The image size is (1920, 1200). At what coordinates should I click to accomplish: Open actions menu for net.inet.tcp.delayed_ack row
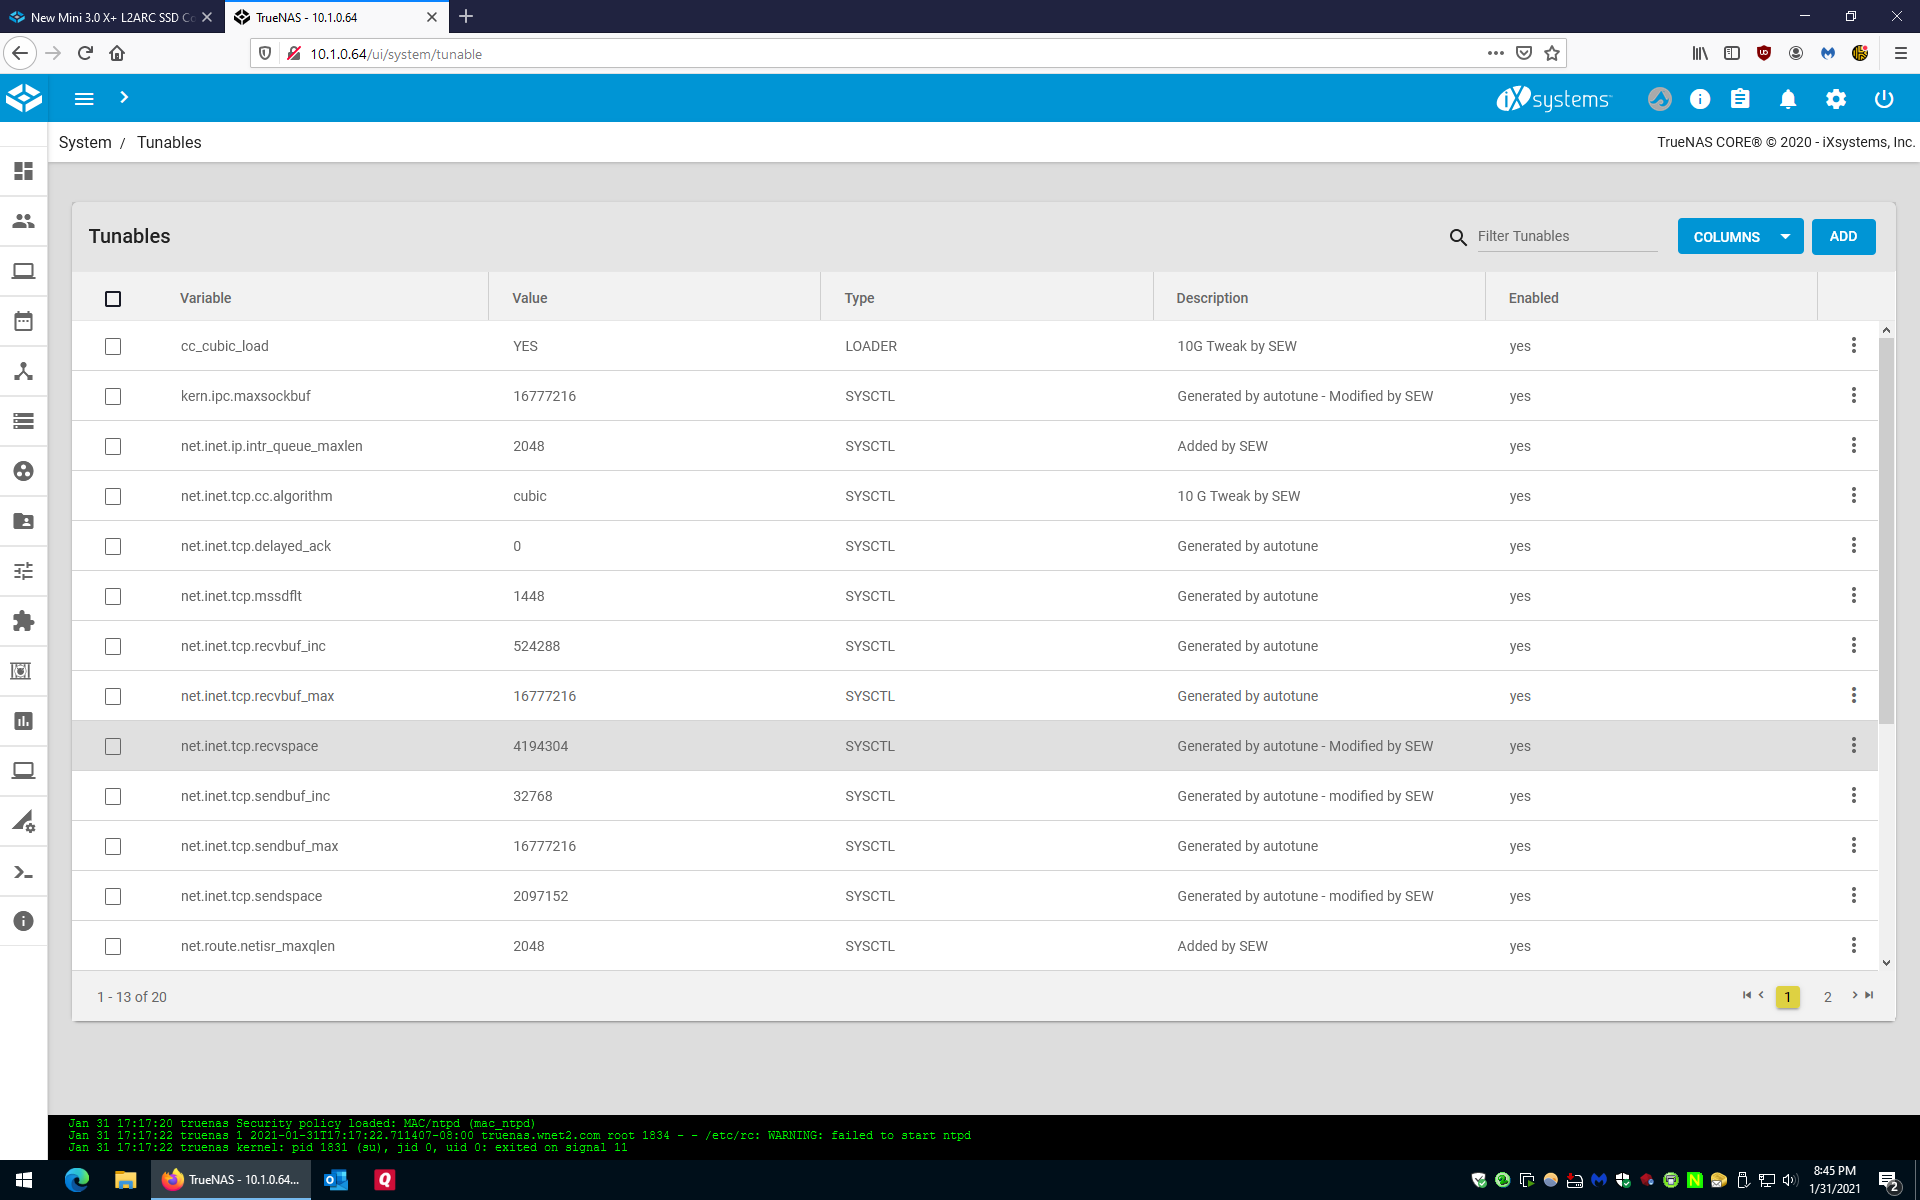(x=1853, y=545)
